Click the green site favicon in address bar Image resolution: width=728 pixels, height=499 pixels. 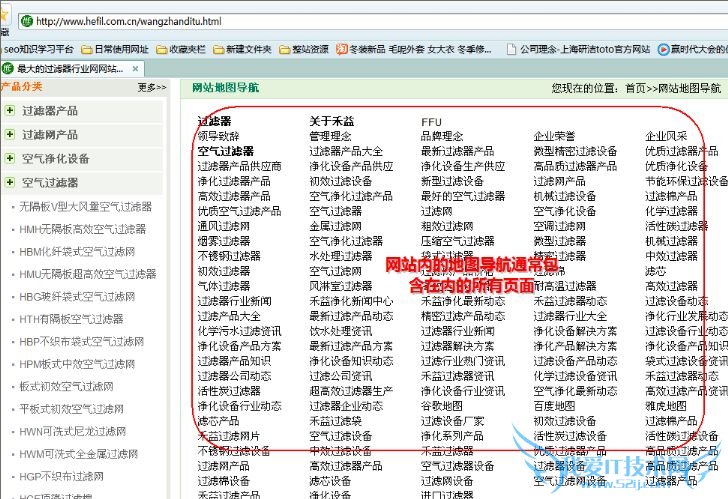tap(27, 21)
